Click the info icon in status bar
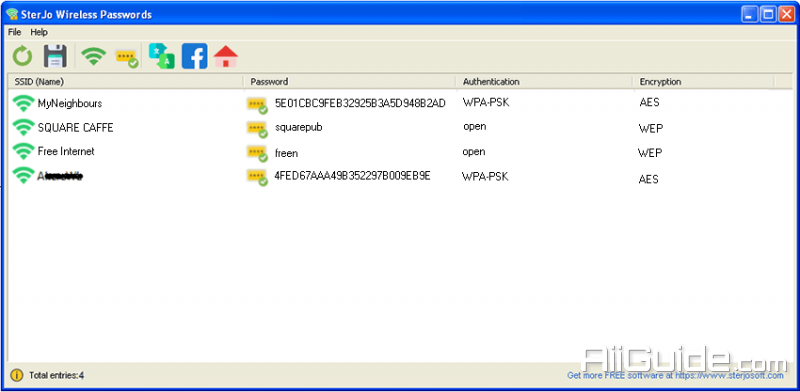The image size is (800, 392). pos(17,375)
